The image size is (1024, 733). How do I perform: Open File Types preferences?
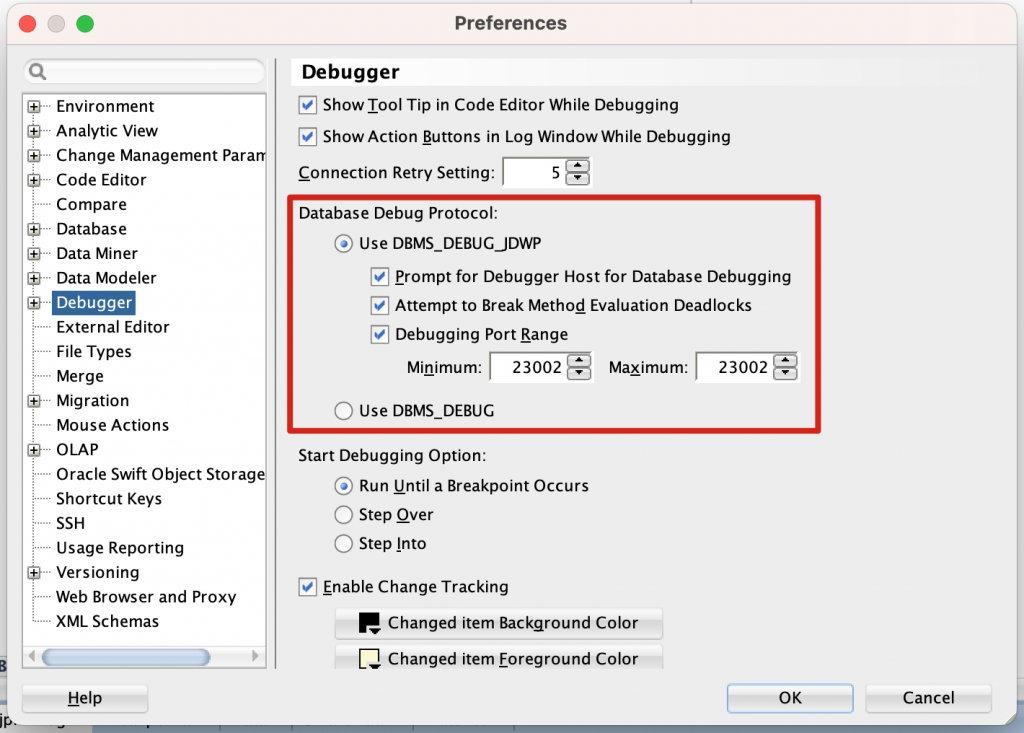point(93,351)
